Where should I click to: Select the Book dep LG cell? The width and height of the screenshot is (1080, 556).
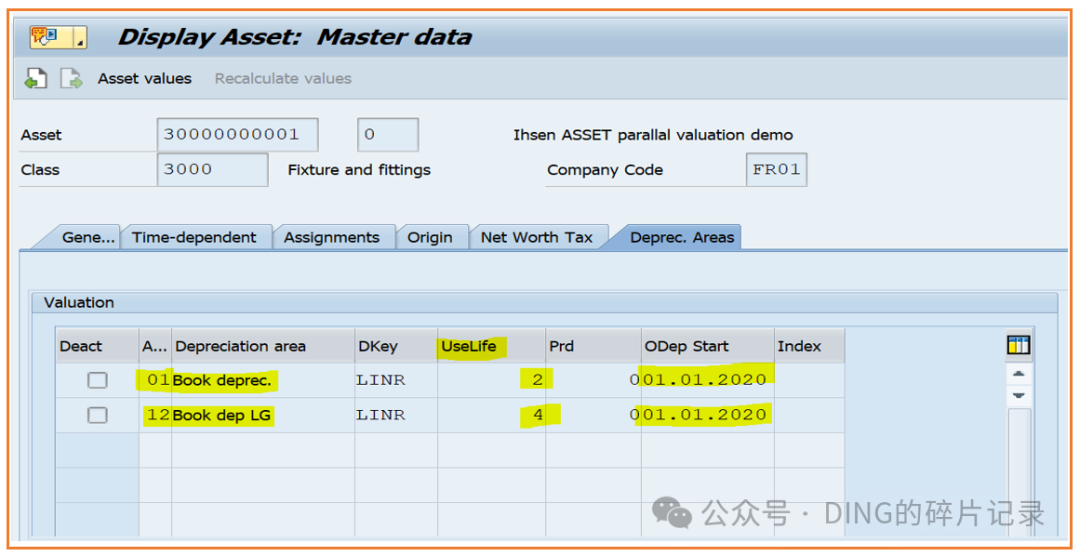263,415
